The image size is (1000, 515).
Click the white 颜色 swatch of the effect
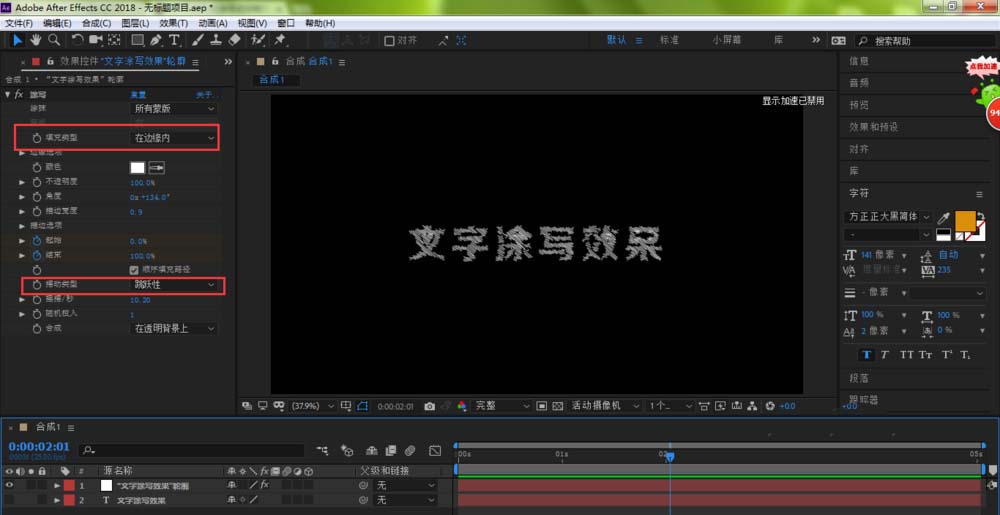click(x=137, y=168)
